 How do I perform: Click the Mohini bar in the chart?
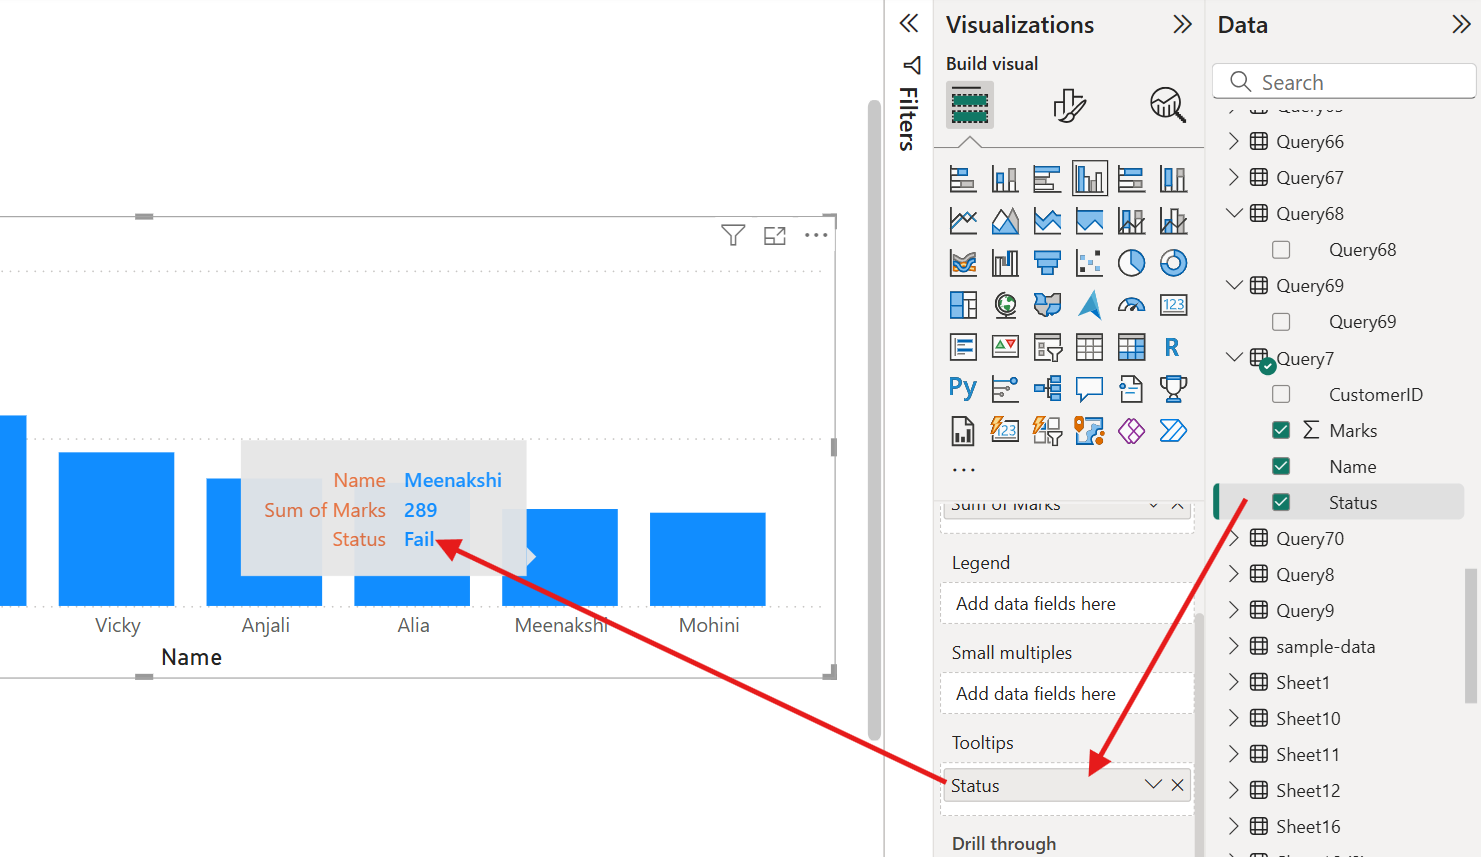pos(708,559)
